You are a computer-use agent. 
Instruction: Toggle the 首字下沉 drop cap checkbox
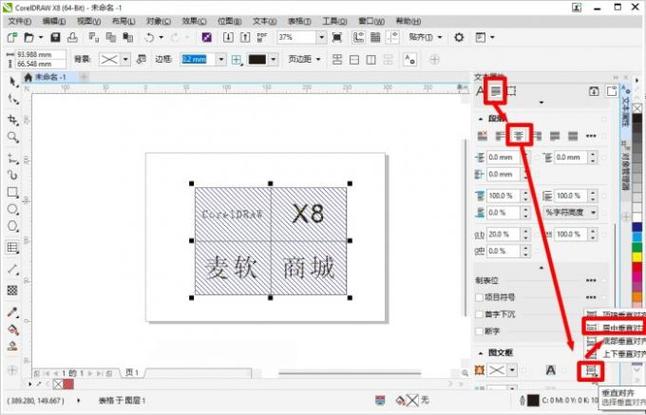(479, 314)
